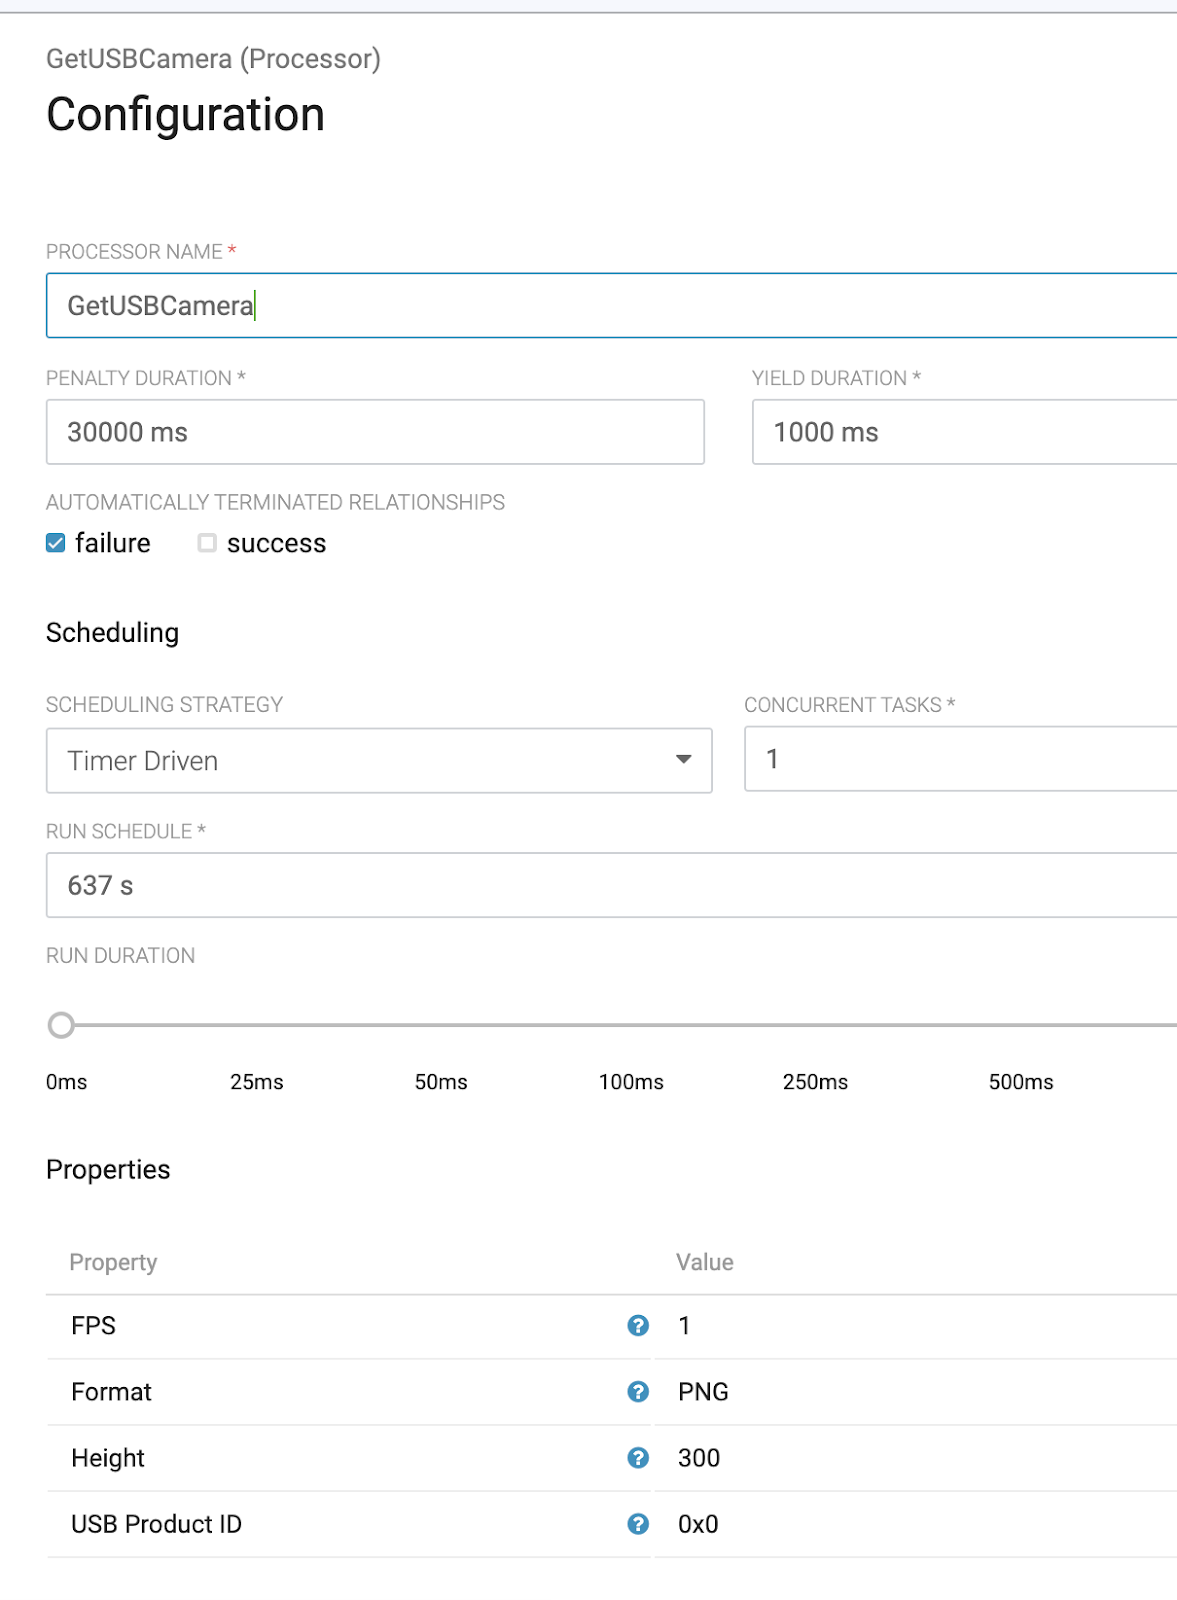Edit the USB Product ID value 0x0
Viewport: 1177px width, 1600px height.
pos(698,1524)
